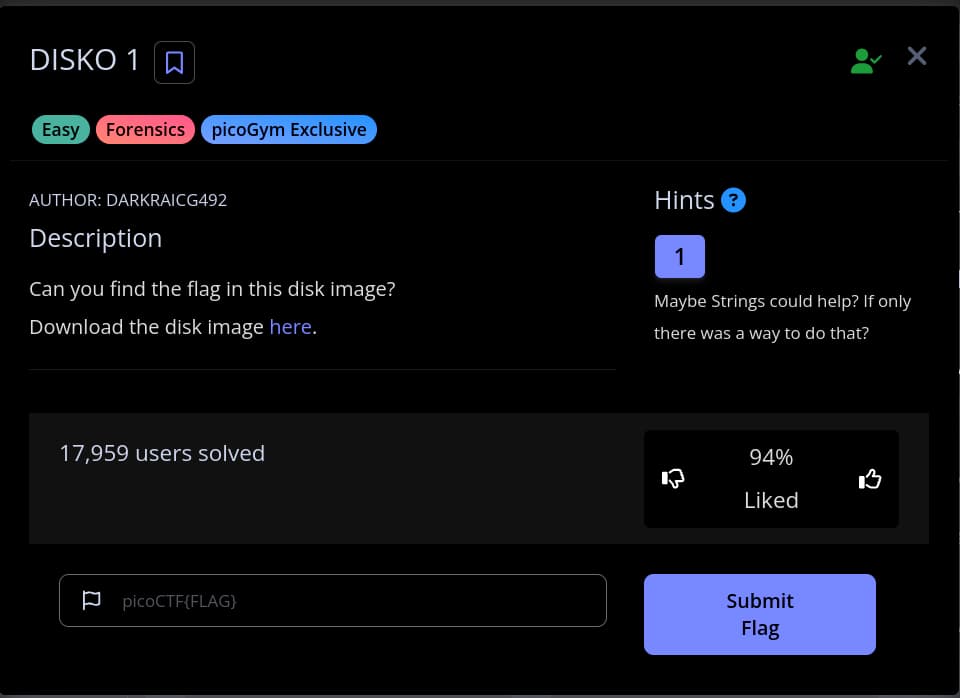Select the Easy difficulty tag
This screenshot has height=698, width=960.
click(x=60, y=130)
